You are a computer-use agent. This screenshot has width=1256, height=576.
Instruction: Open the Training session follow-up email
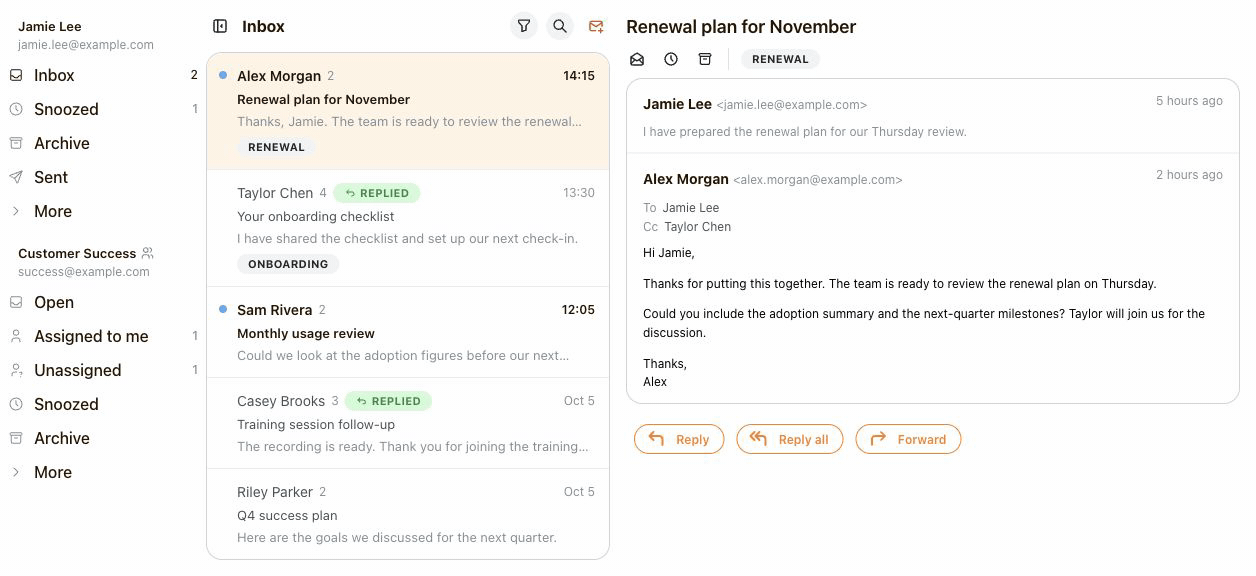(408, 423)
